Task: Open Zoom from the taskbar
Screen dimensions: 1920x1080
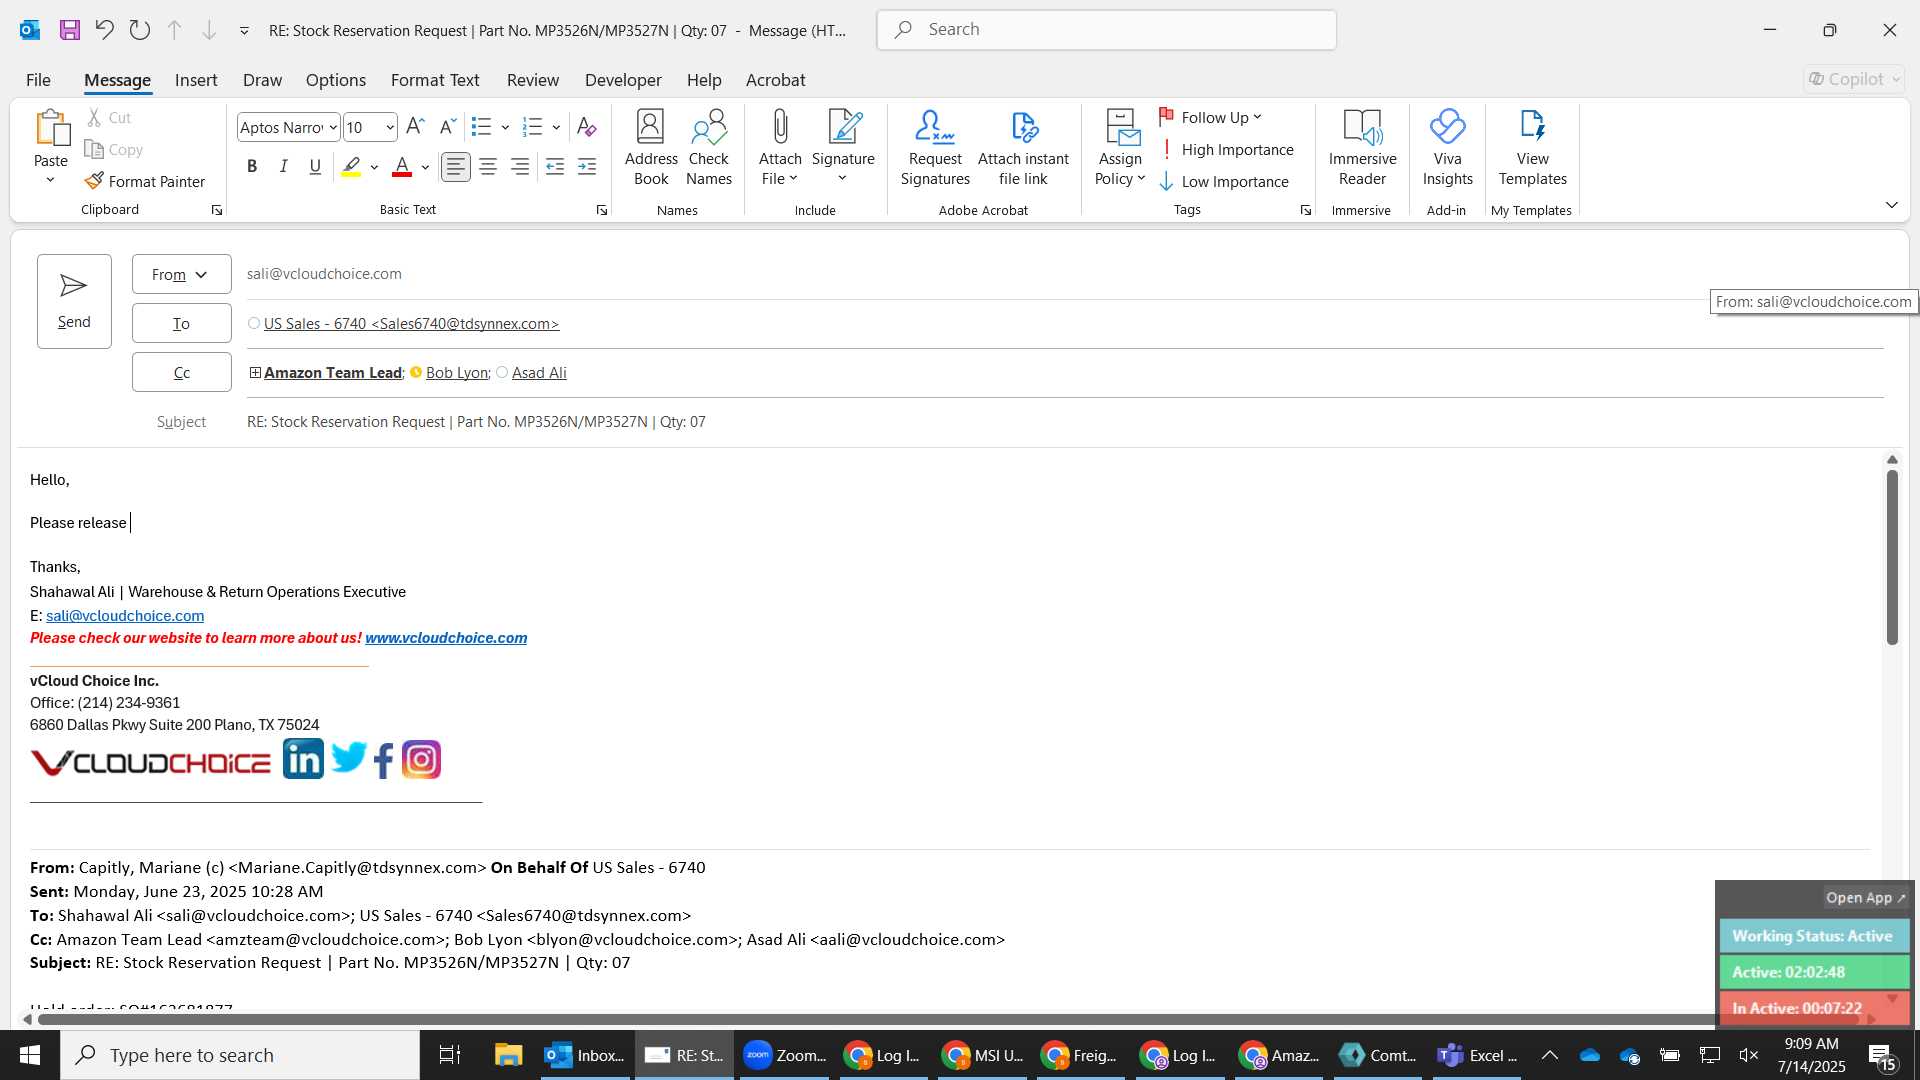Action: (785, 1055)
